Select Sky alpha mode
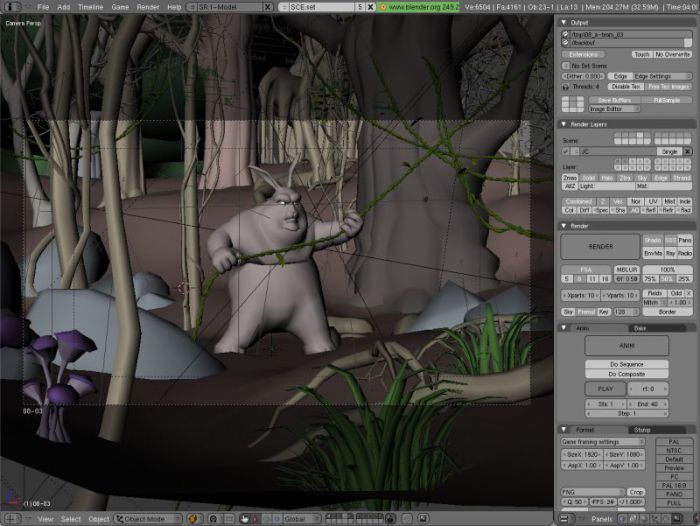700x526 pixels. click(568, 312)
